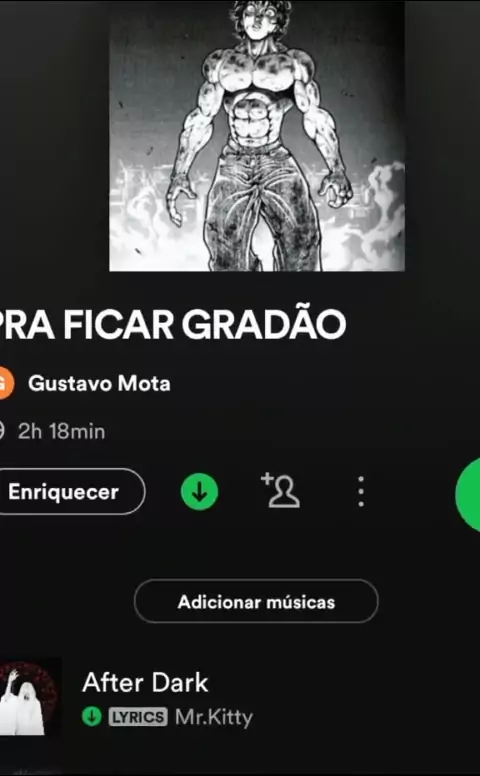Tap the PRA FICAR GRADÃO playlist title
Viewport: 480px width, 776px height.
[x=172, y=325]
